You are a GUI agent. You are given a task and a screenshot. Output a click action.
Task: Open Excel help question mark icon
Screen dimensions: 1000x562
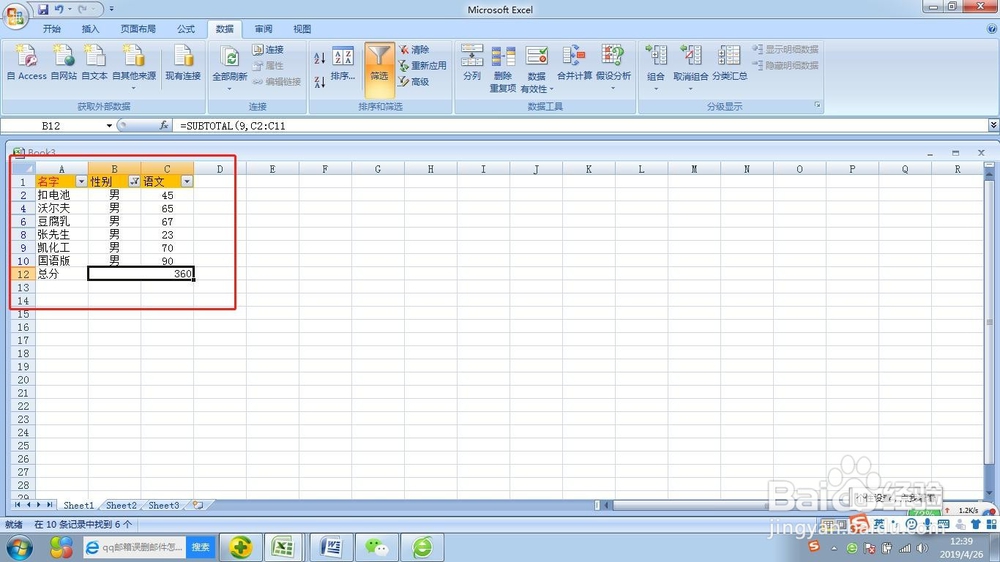click(x=992, y=29)
